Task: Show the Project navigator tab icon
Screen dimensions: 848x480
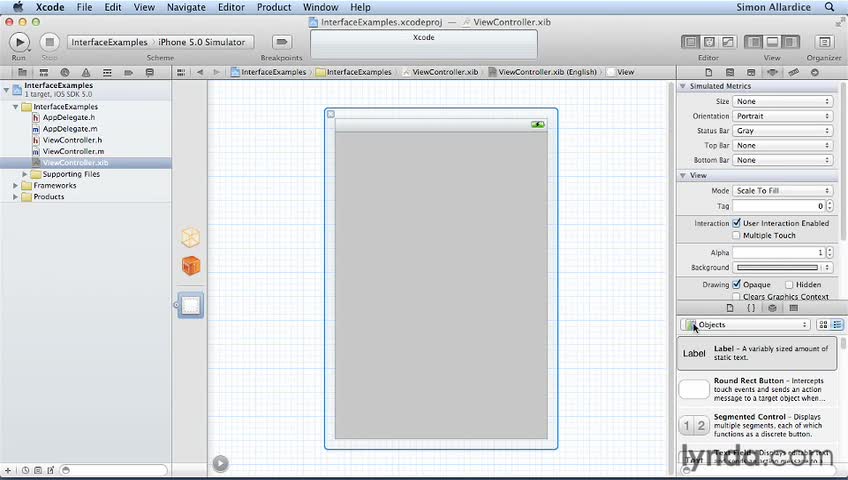Action: (x=22, y=72)
